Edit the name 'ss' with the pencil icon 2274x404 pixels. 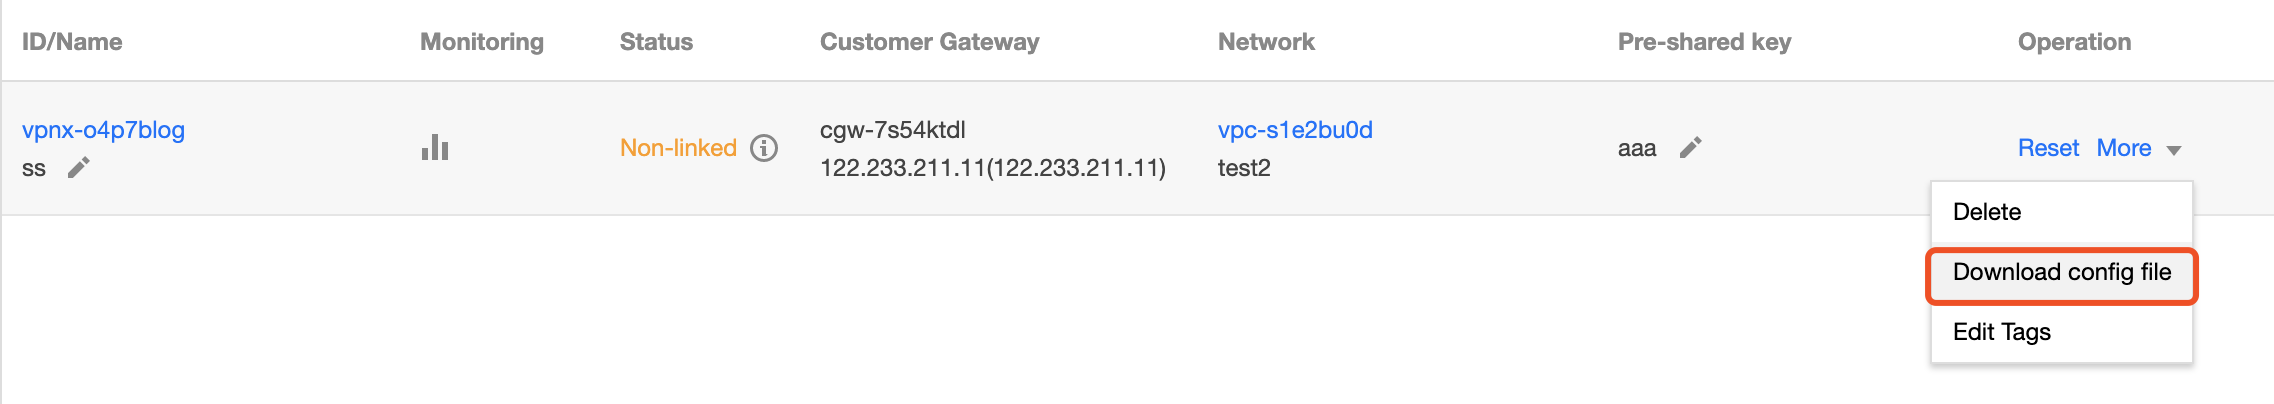click(x=79, y=168)
